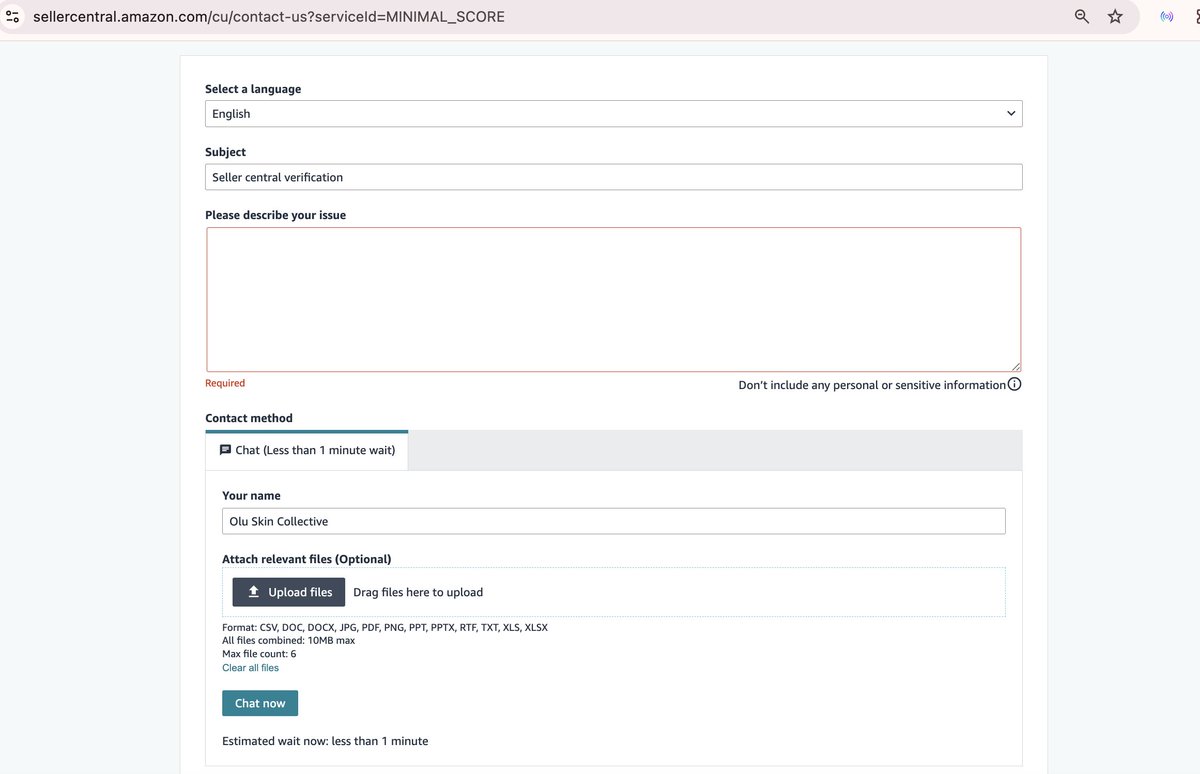This screenshot has width=1200, height=774.
Task: Click the 'Estimated wait now: less than 1 minute' text
Action: click(x=325, y=741)
